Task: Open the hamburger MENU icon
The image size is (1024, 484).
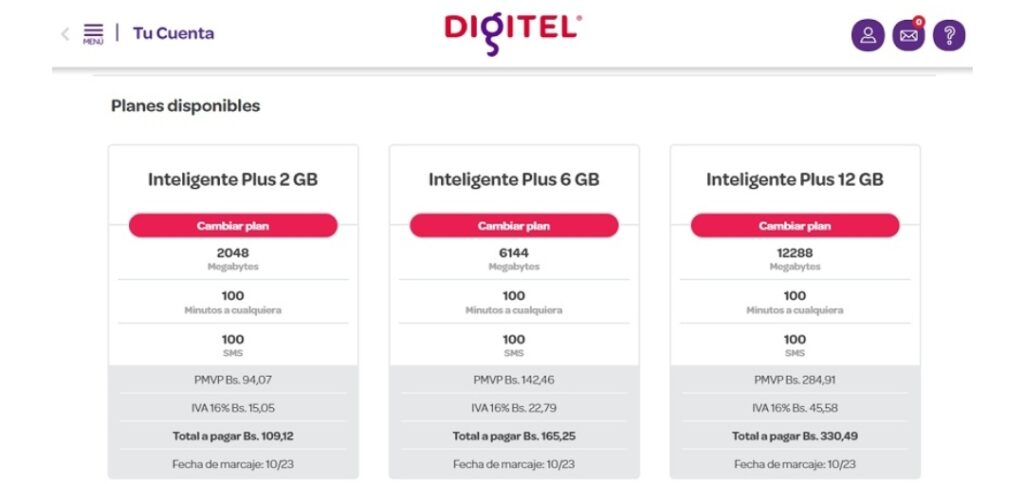Action: coord(93,34)
